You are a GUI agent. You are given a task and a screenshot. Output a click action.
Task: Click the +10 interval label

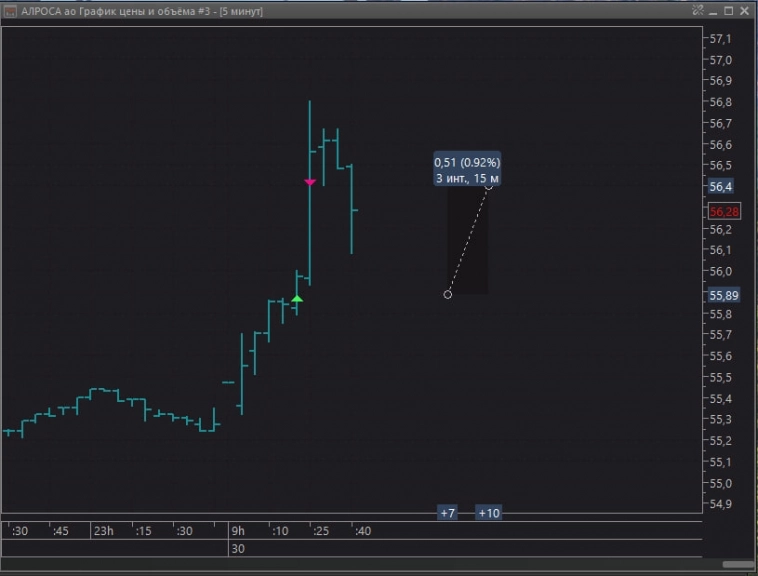pyautogui.click(x=489, y=513)
